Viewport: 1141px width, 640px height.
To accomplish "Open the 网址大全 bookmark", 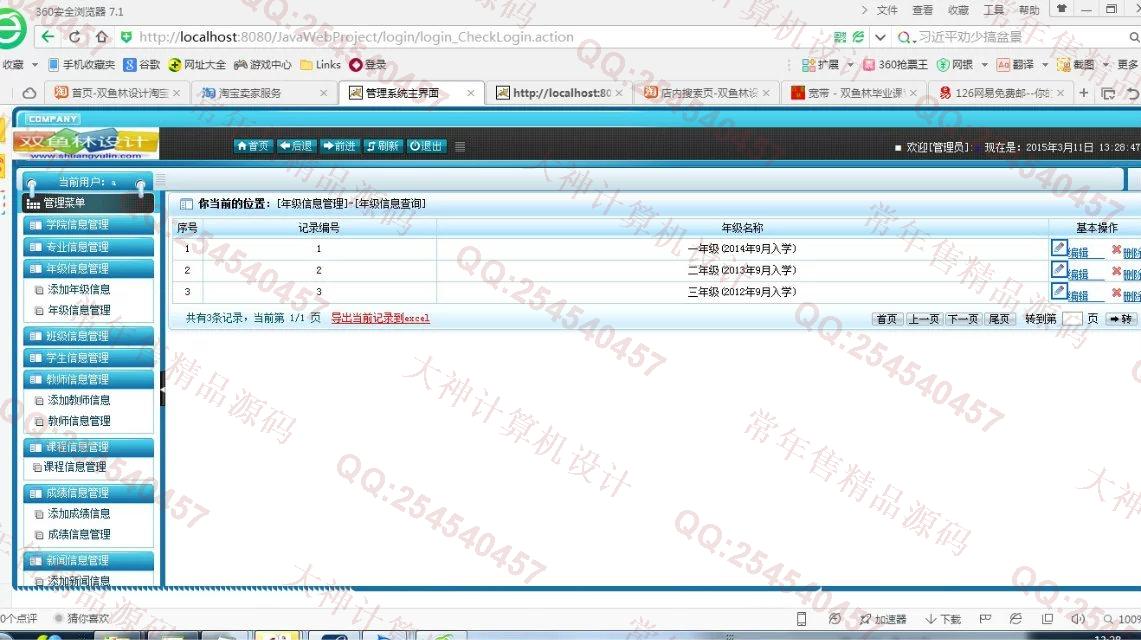I will point(196,65).
